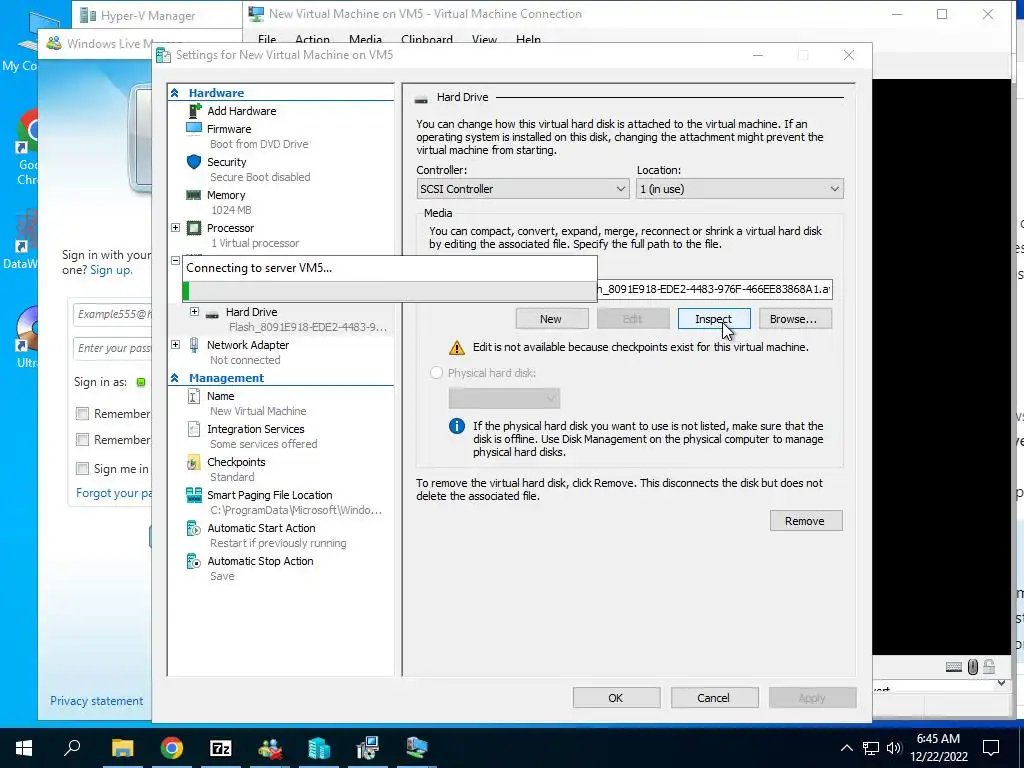This screenshot has width=1024, height=768.
Task: Click the Forgot your password link
Action: [x=114, y=493]
